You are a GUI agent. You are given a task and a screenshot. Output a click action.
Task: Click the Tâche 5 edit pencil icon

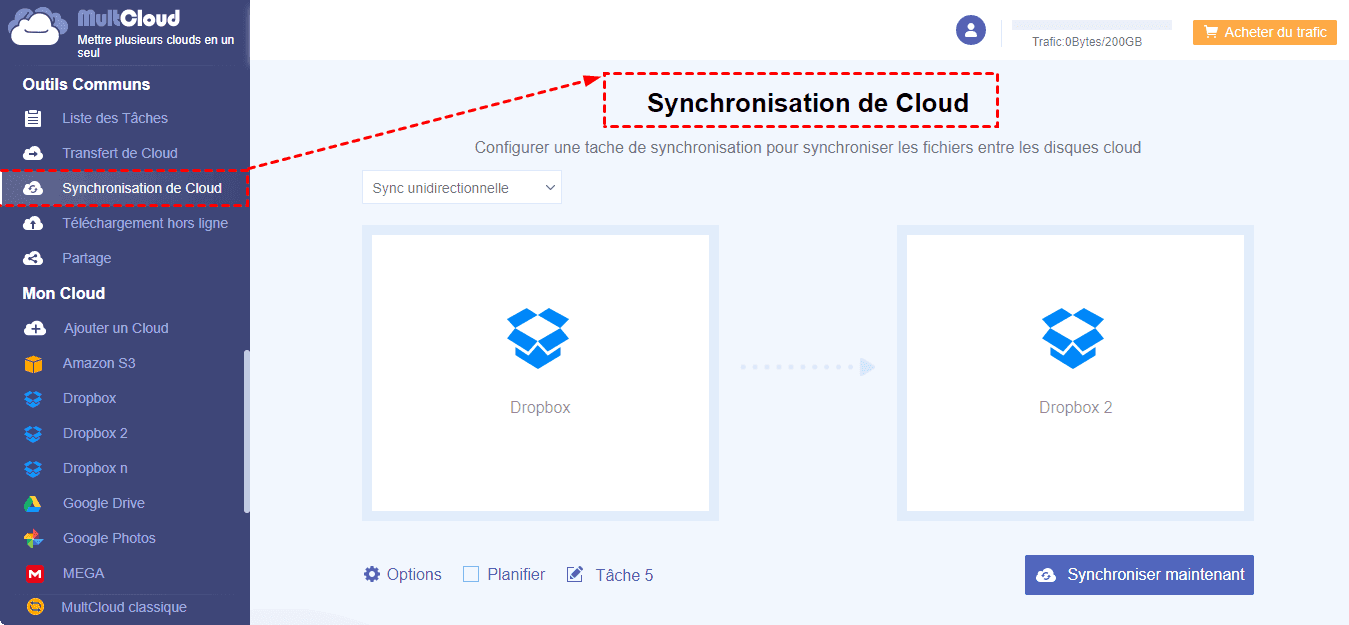[x=575, y=574]
